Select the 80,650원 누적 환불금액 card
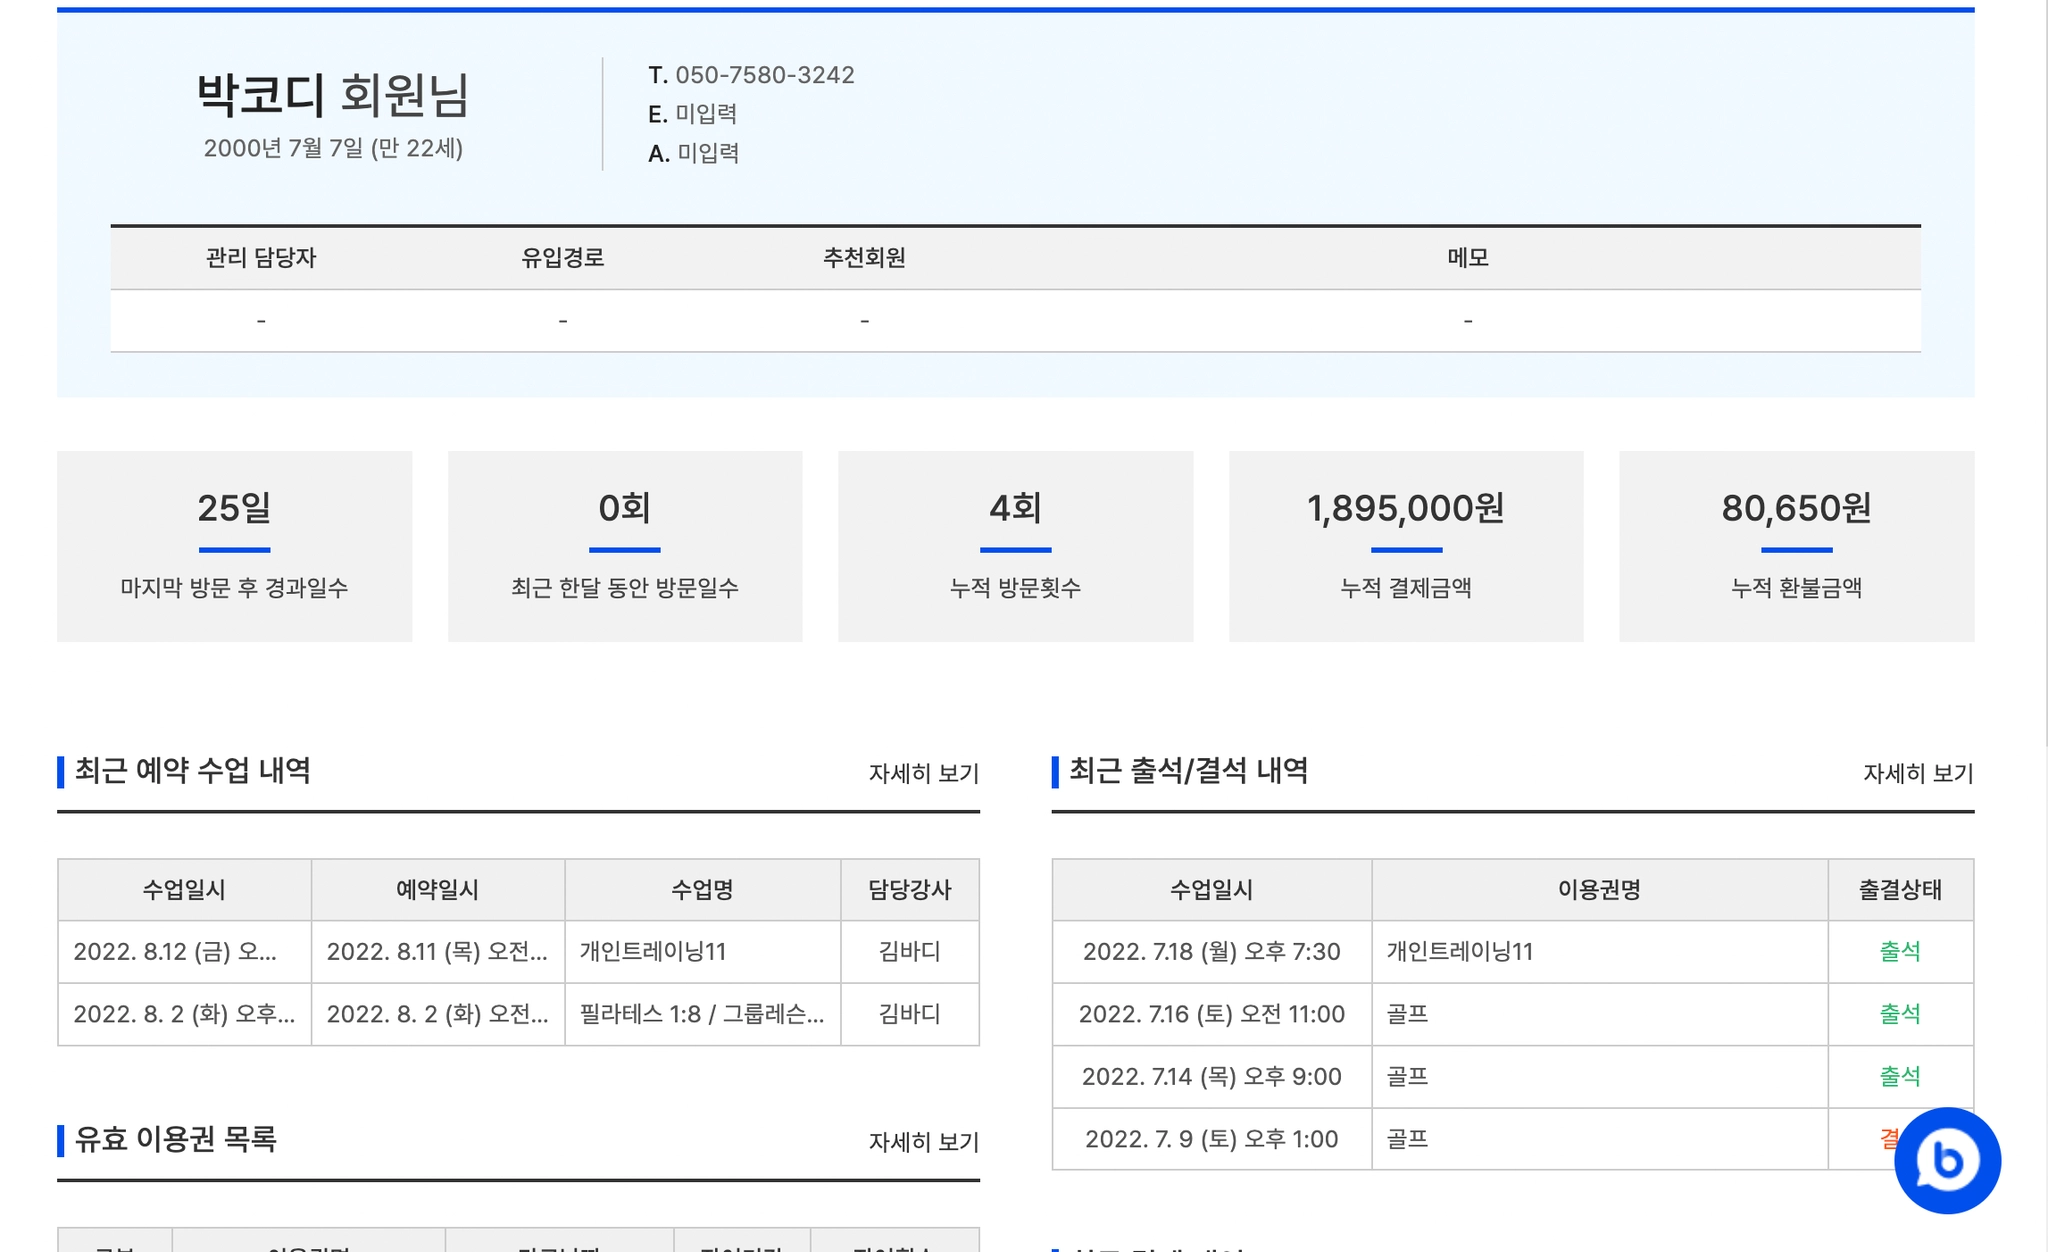2048x1252 pixels. [1796, 546]
